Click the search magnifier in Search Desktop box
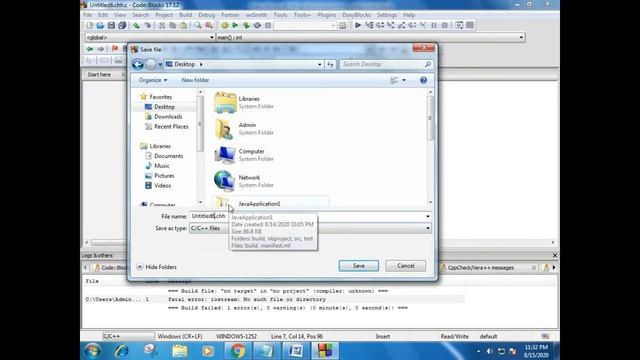Viewport: 640px width, 360px height. [x=427, y=64]
